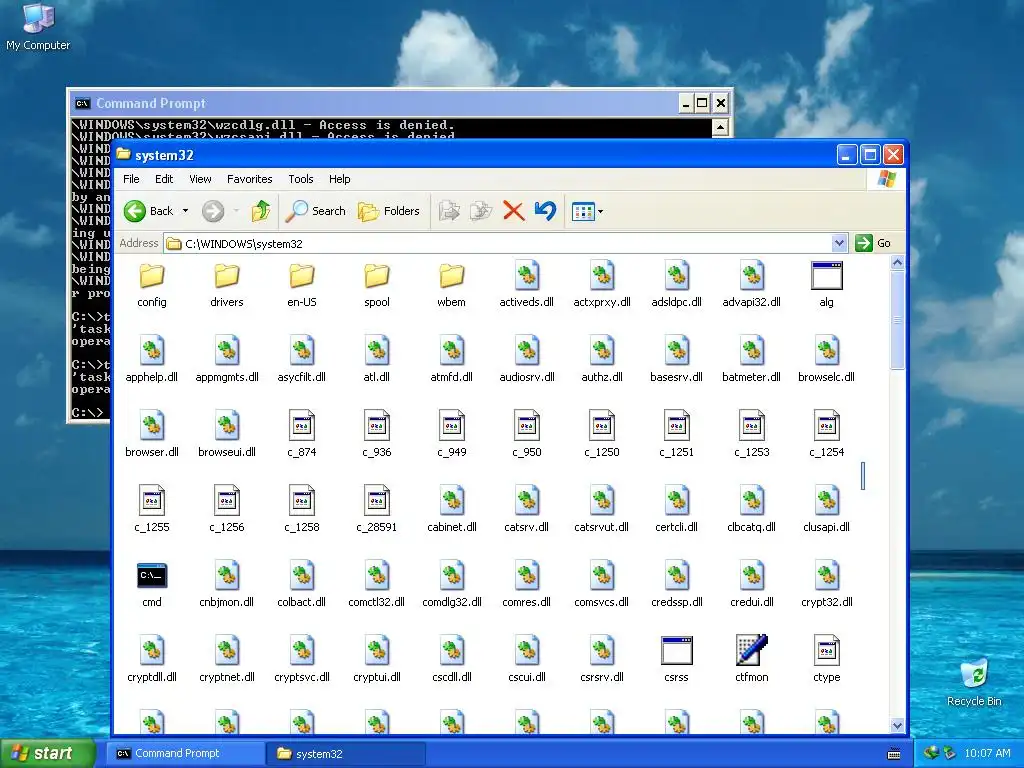Open the File menu

[x=131, y=179]
